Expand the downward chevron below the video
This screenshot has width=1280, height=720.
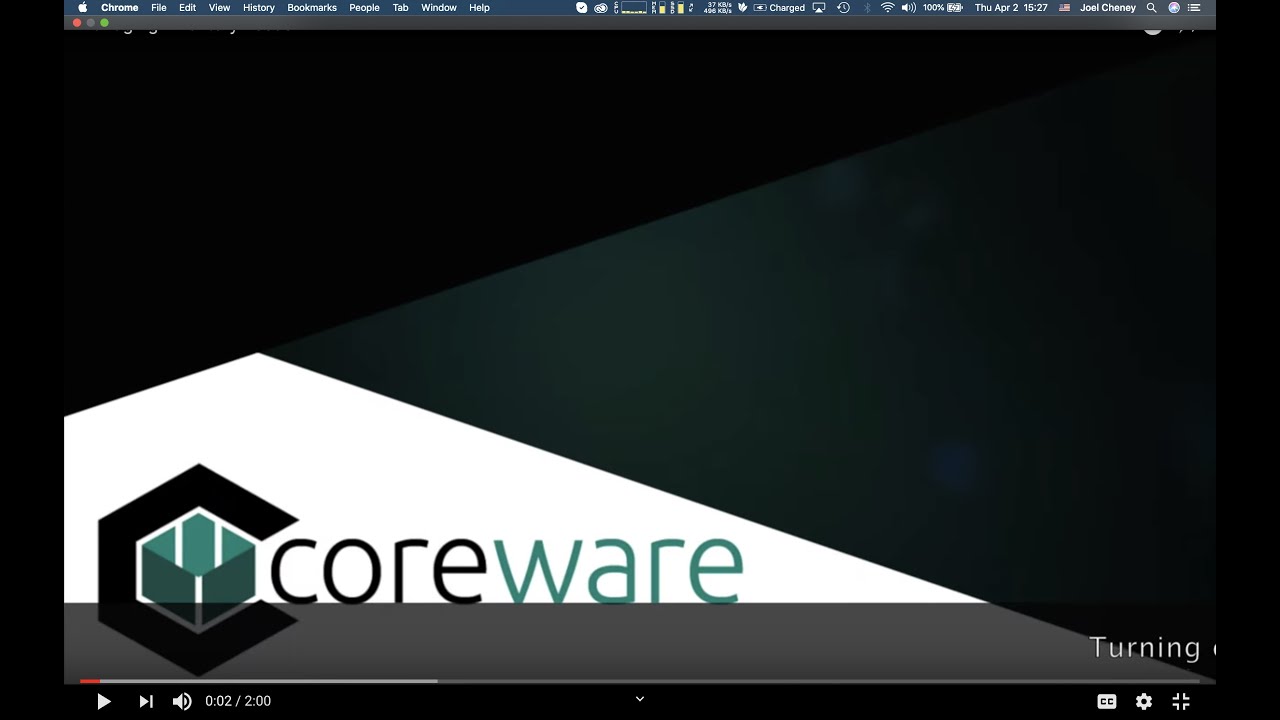(x=640, y=699)
